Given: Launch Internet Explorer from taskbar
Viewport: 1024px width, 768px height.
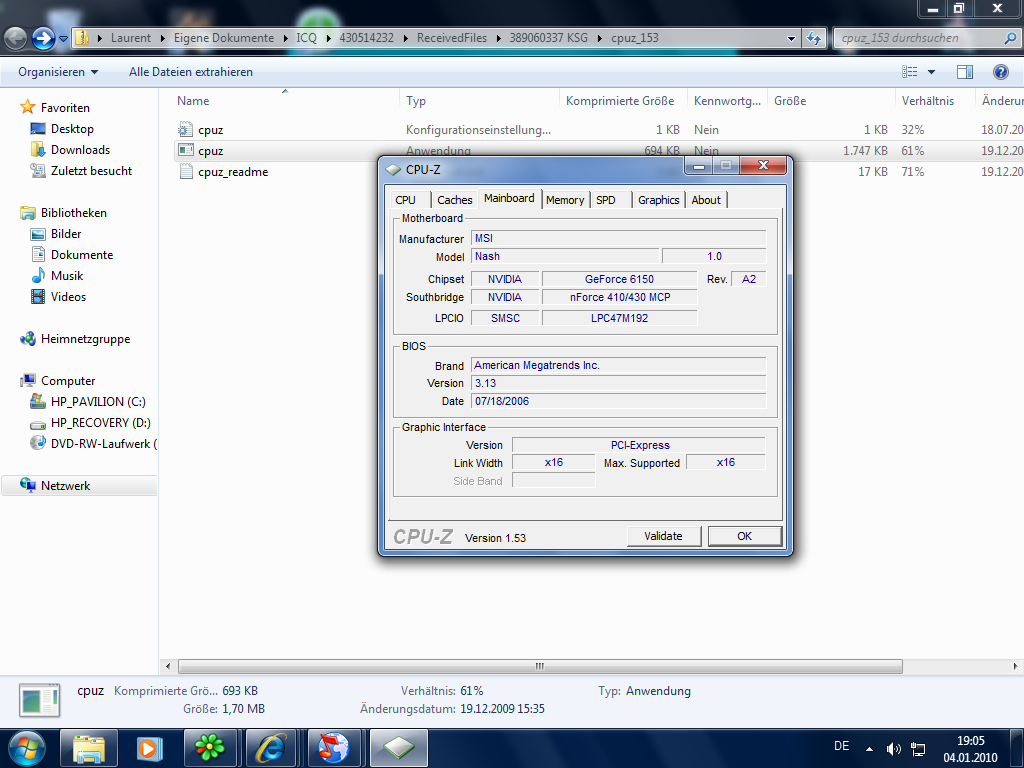Looking at the screenshot, I should pos(270,748).
